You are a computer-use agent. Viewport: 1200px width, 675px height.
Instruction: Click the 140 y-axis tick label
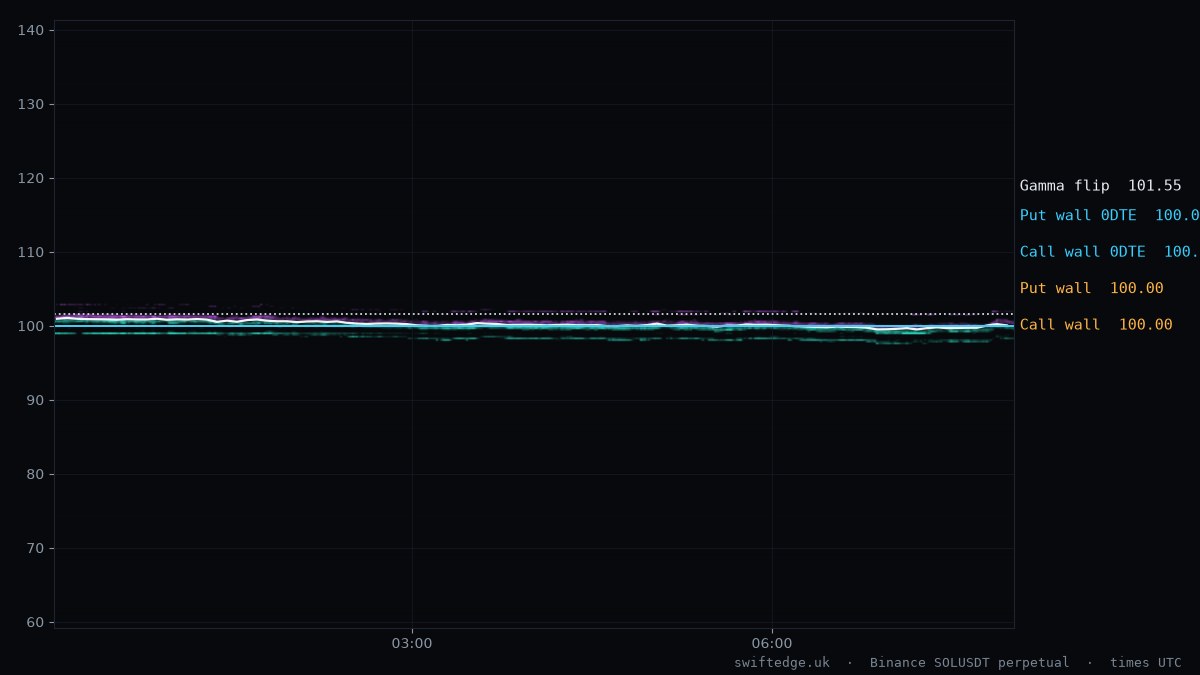(x=31, y=31)
